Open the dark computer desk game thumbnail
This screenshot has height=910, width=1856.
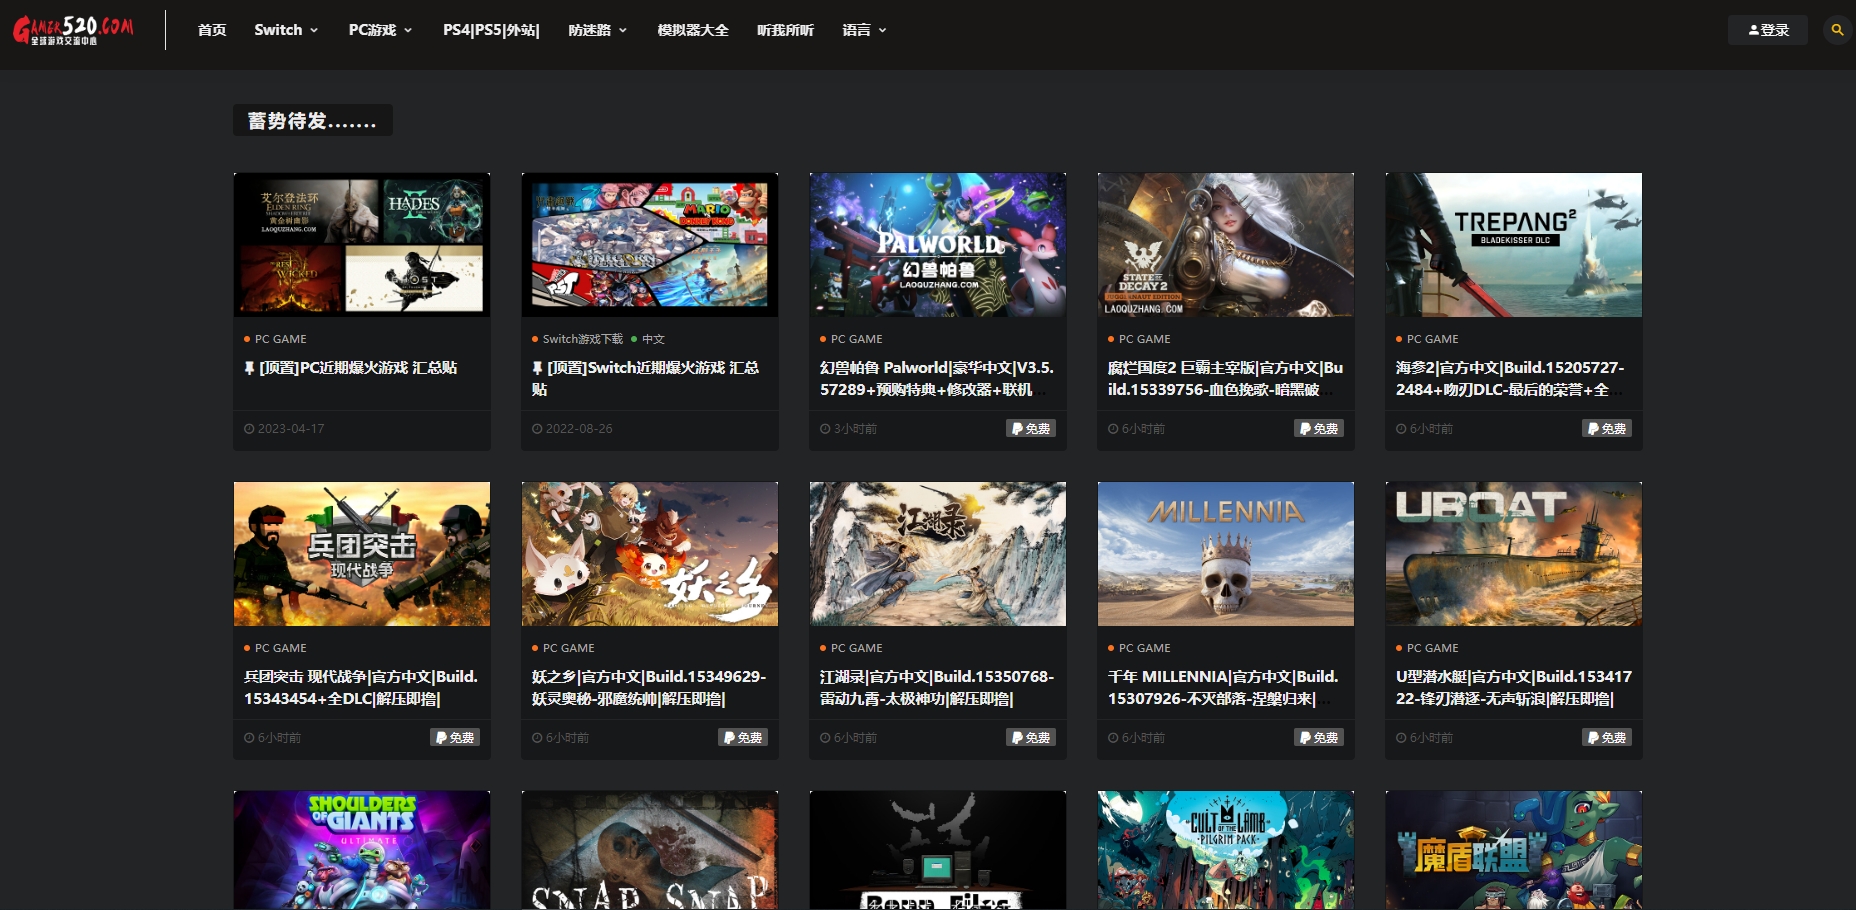pos(938,850)
